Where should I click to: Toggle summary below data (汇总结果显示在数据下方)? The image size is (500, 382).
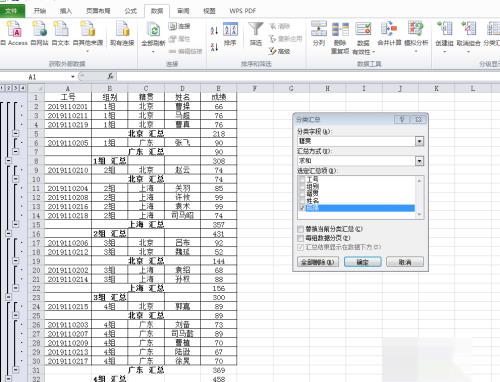[x=301, y=247]
